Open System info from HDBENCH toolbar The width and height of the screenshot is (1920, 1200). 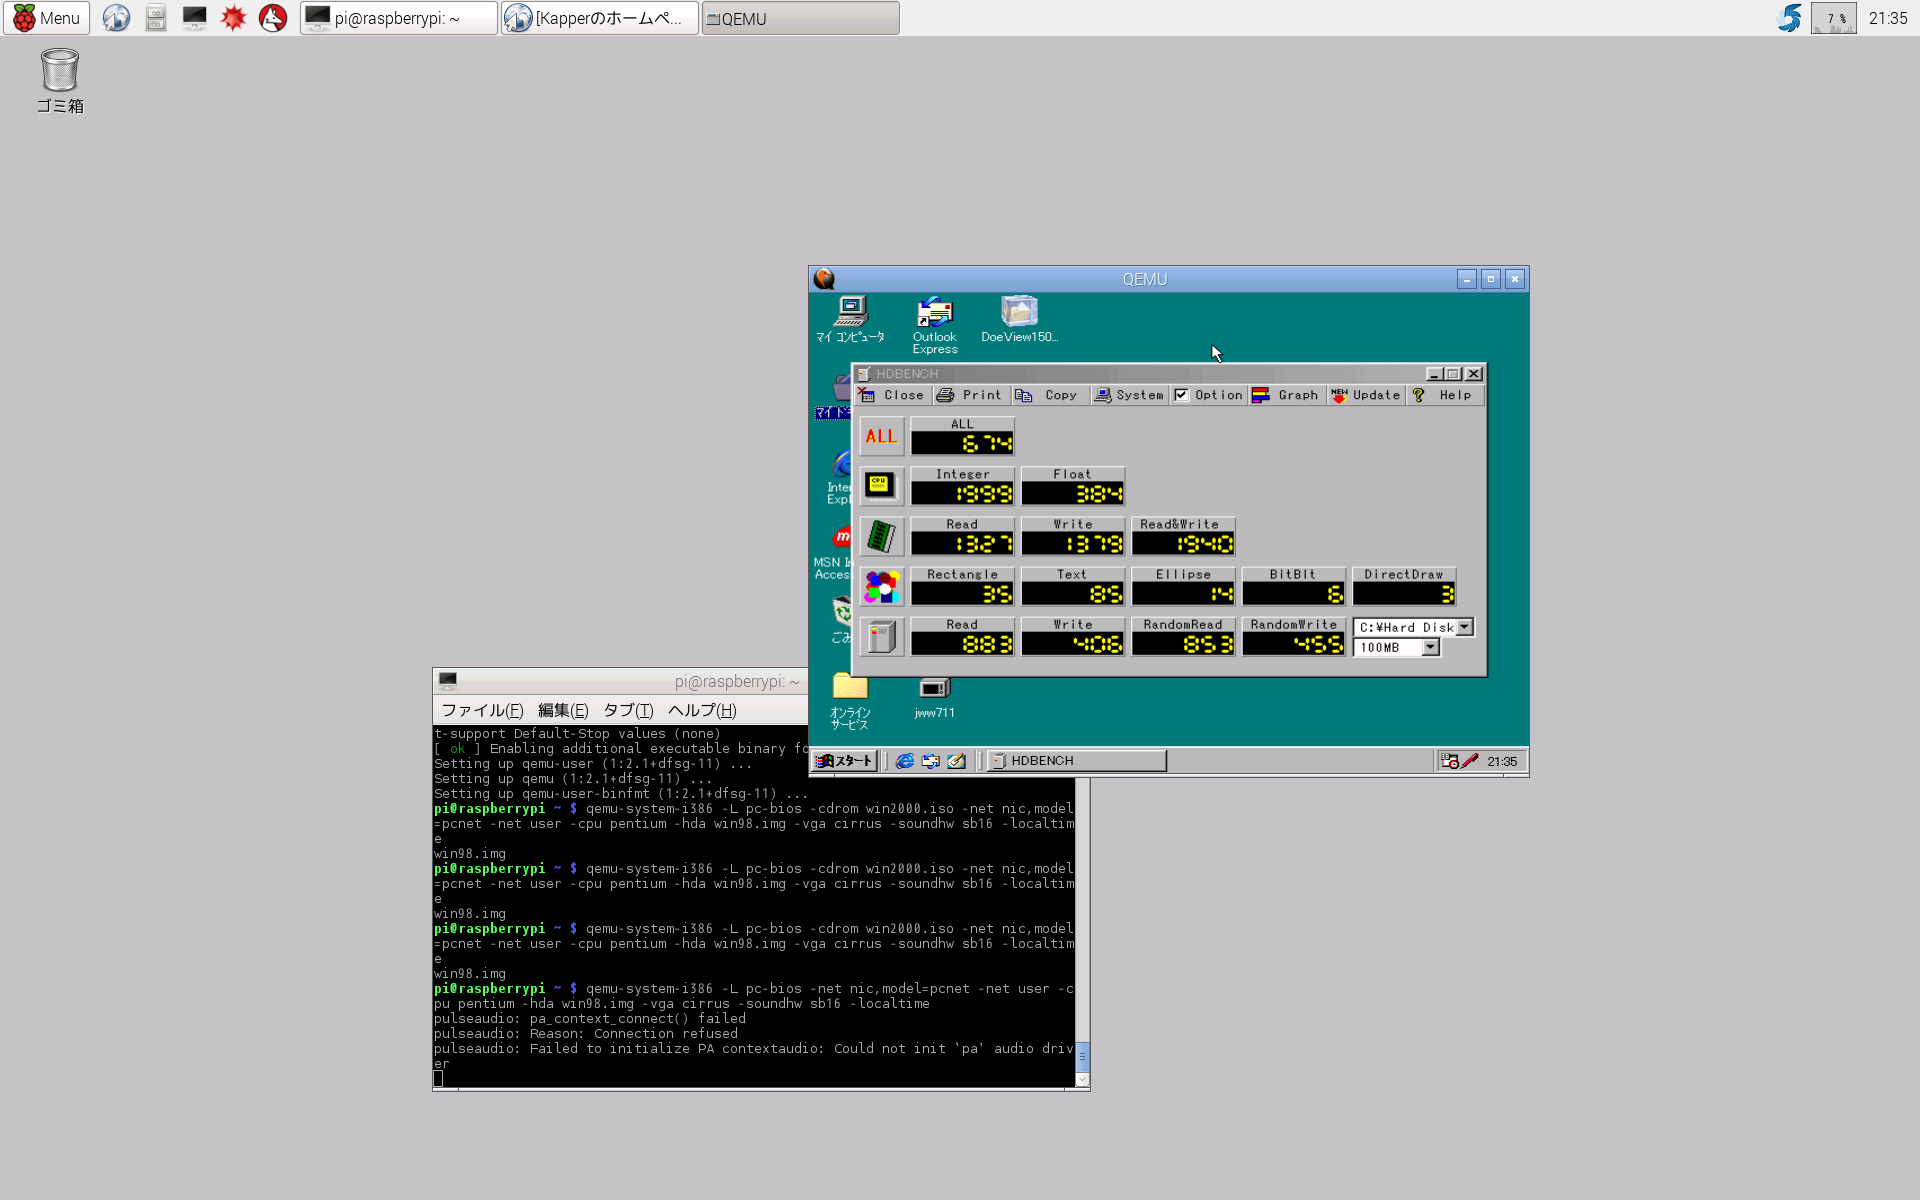tap(1129, 395)
